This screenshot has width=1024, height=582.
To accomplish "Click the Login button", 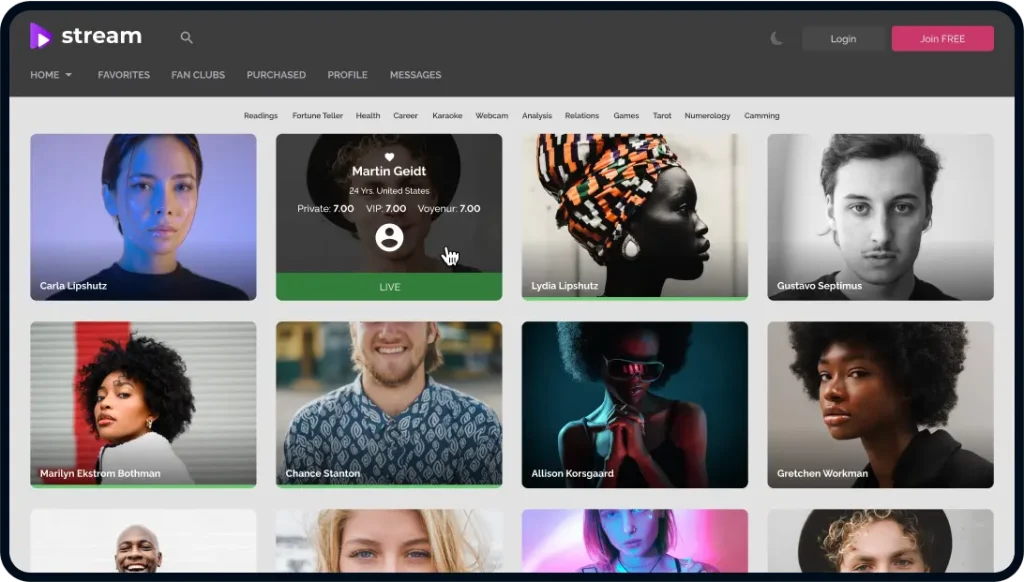I will [843, 39].
